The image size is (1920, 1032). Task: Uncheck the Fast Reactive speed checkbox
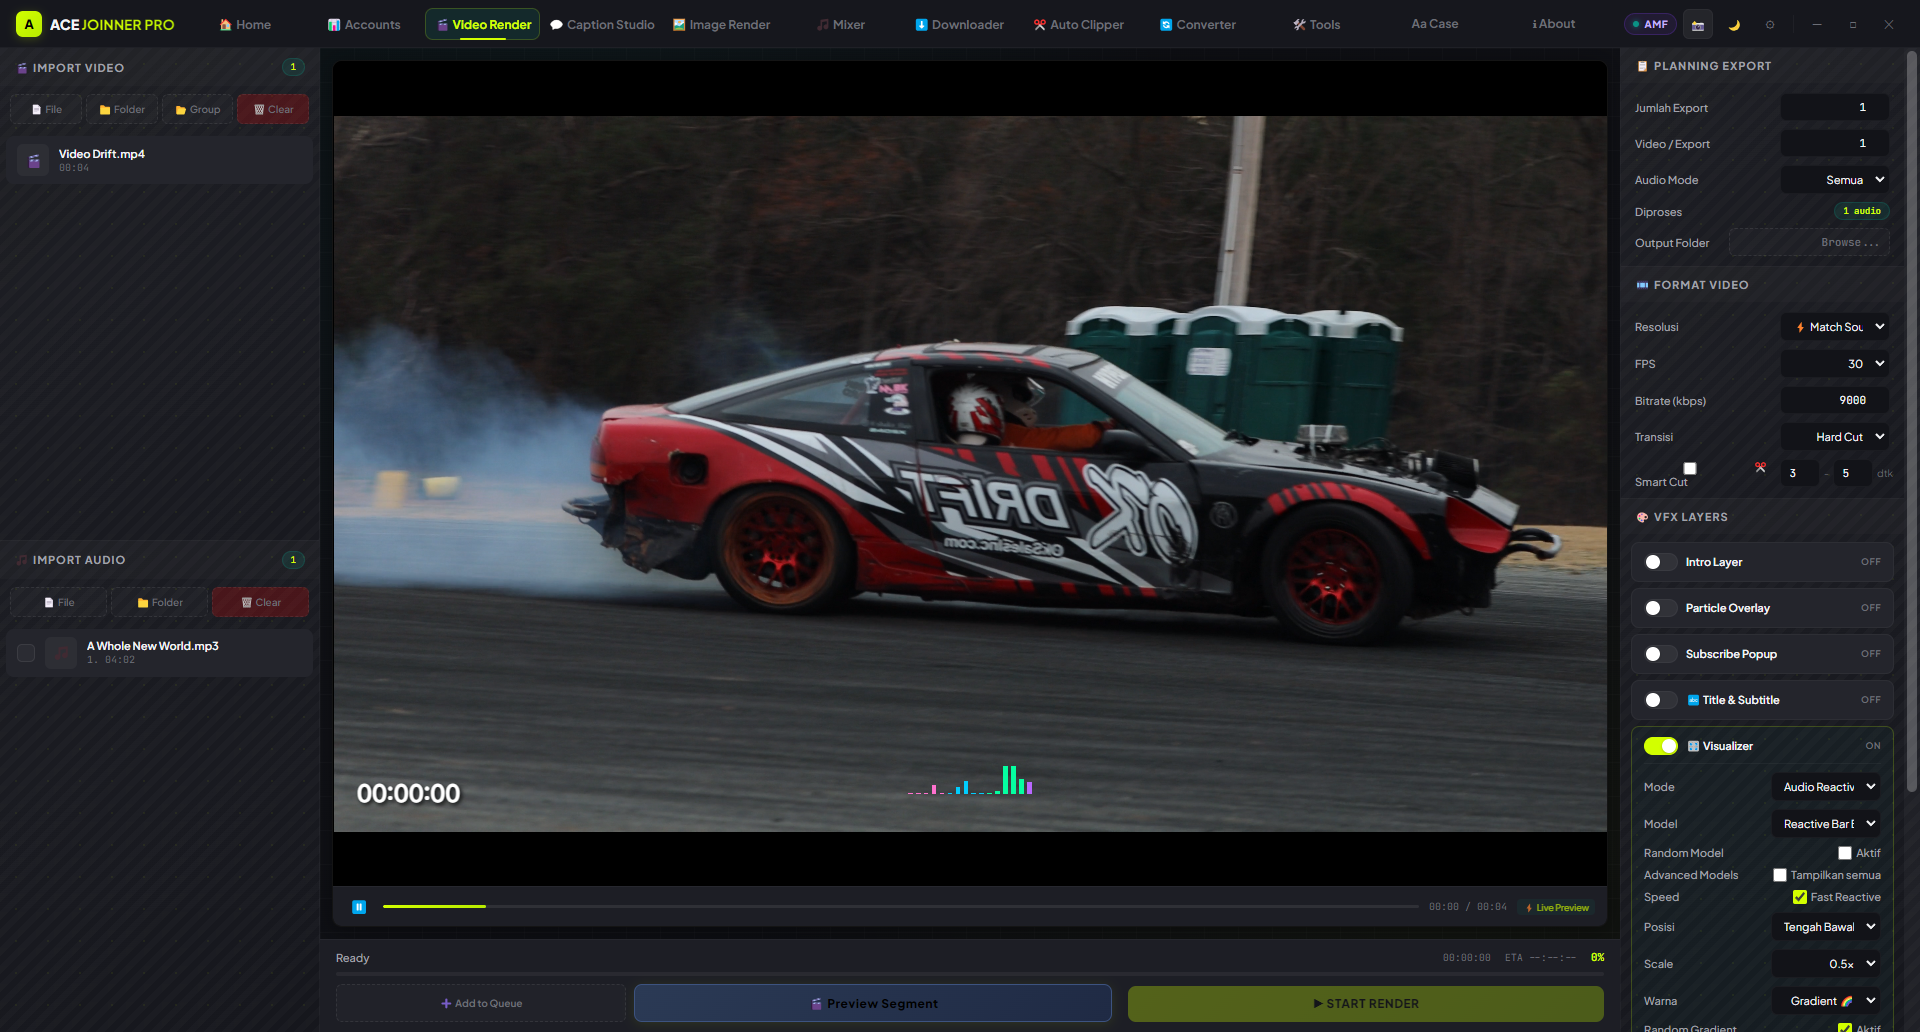[1800, 897]
